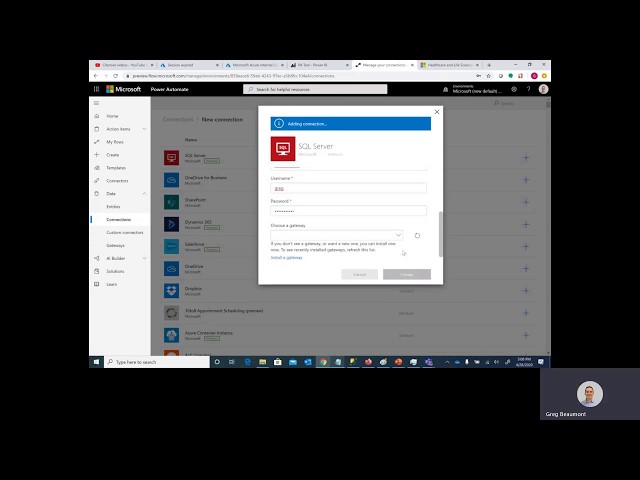Refresh the gateway list icon
Viewport: 640px width, 480px height.
click(x=417, y=236)
